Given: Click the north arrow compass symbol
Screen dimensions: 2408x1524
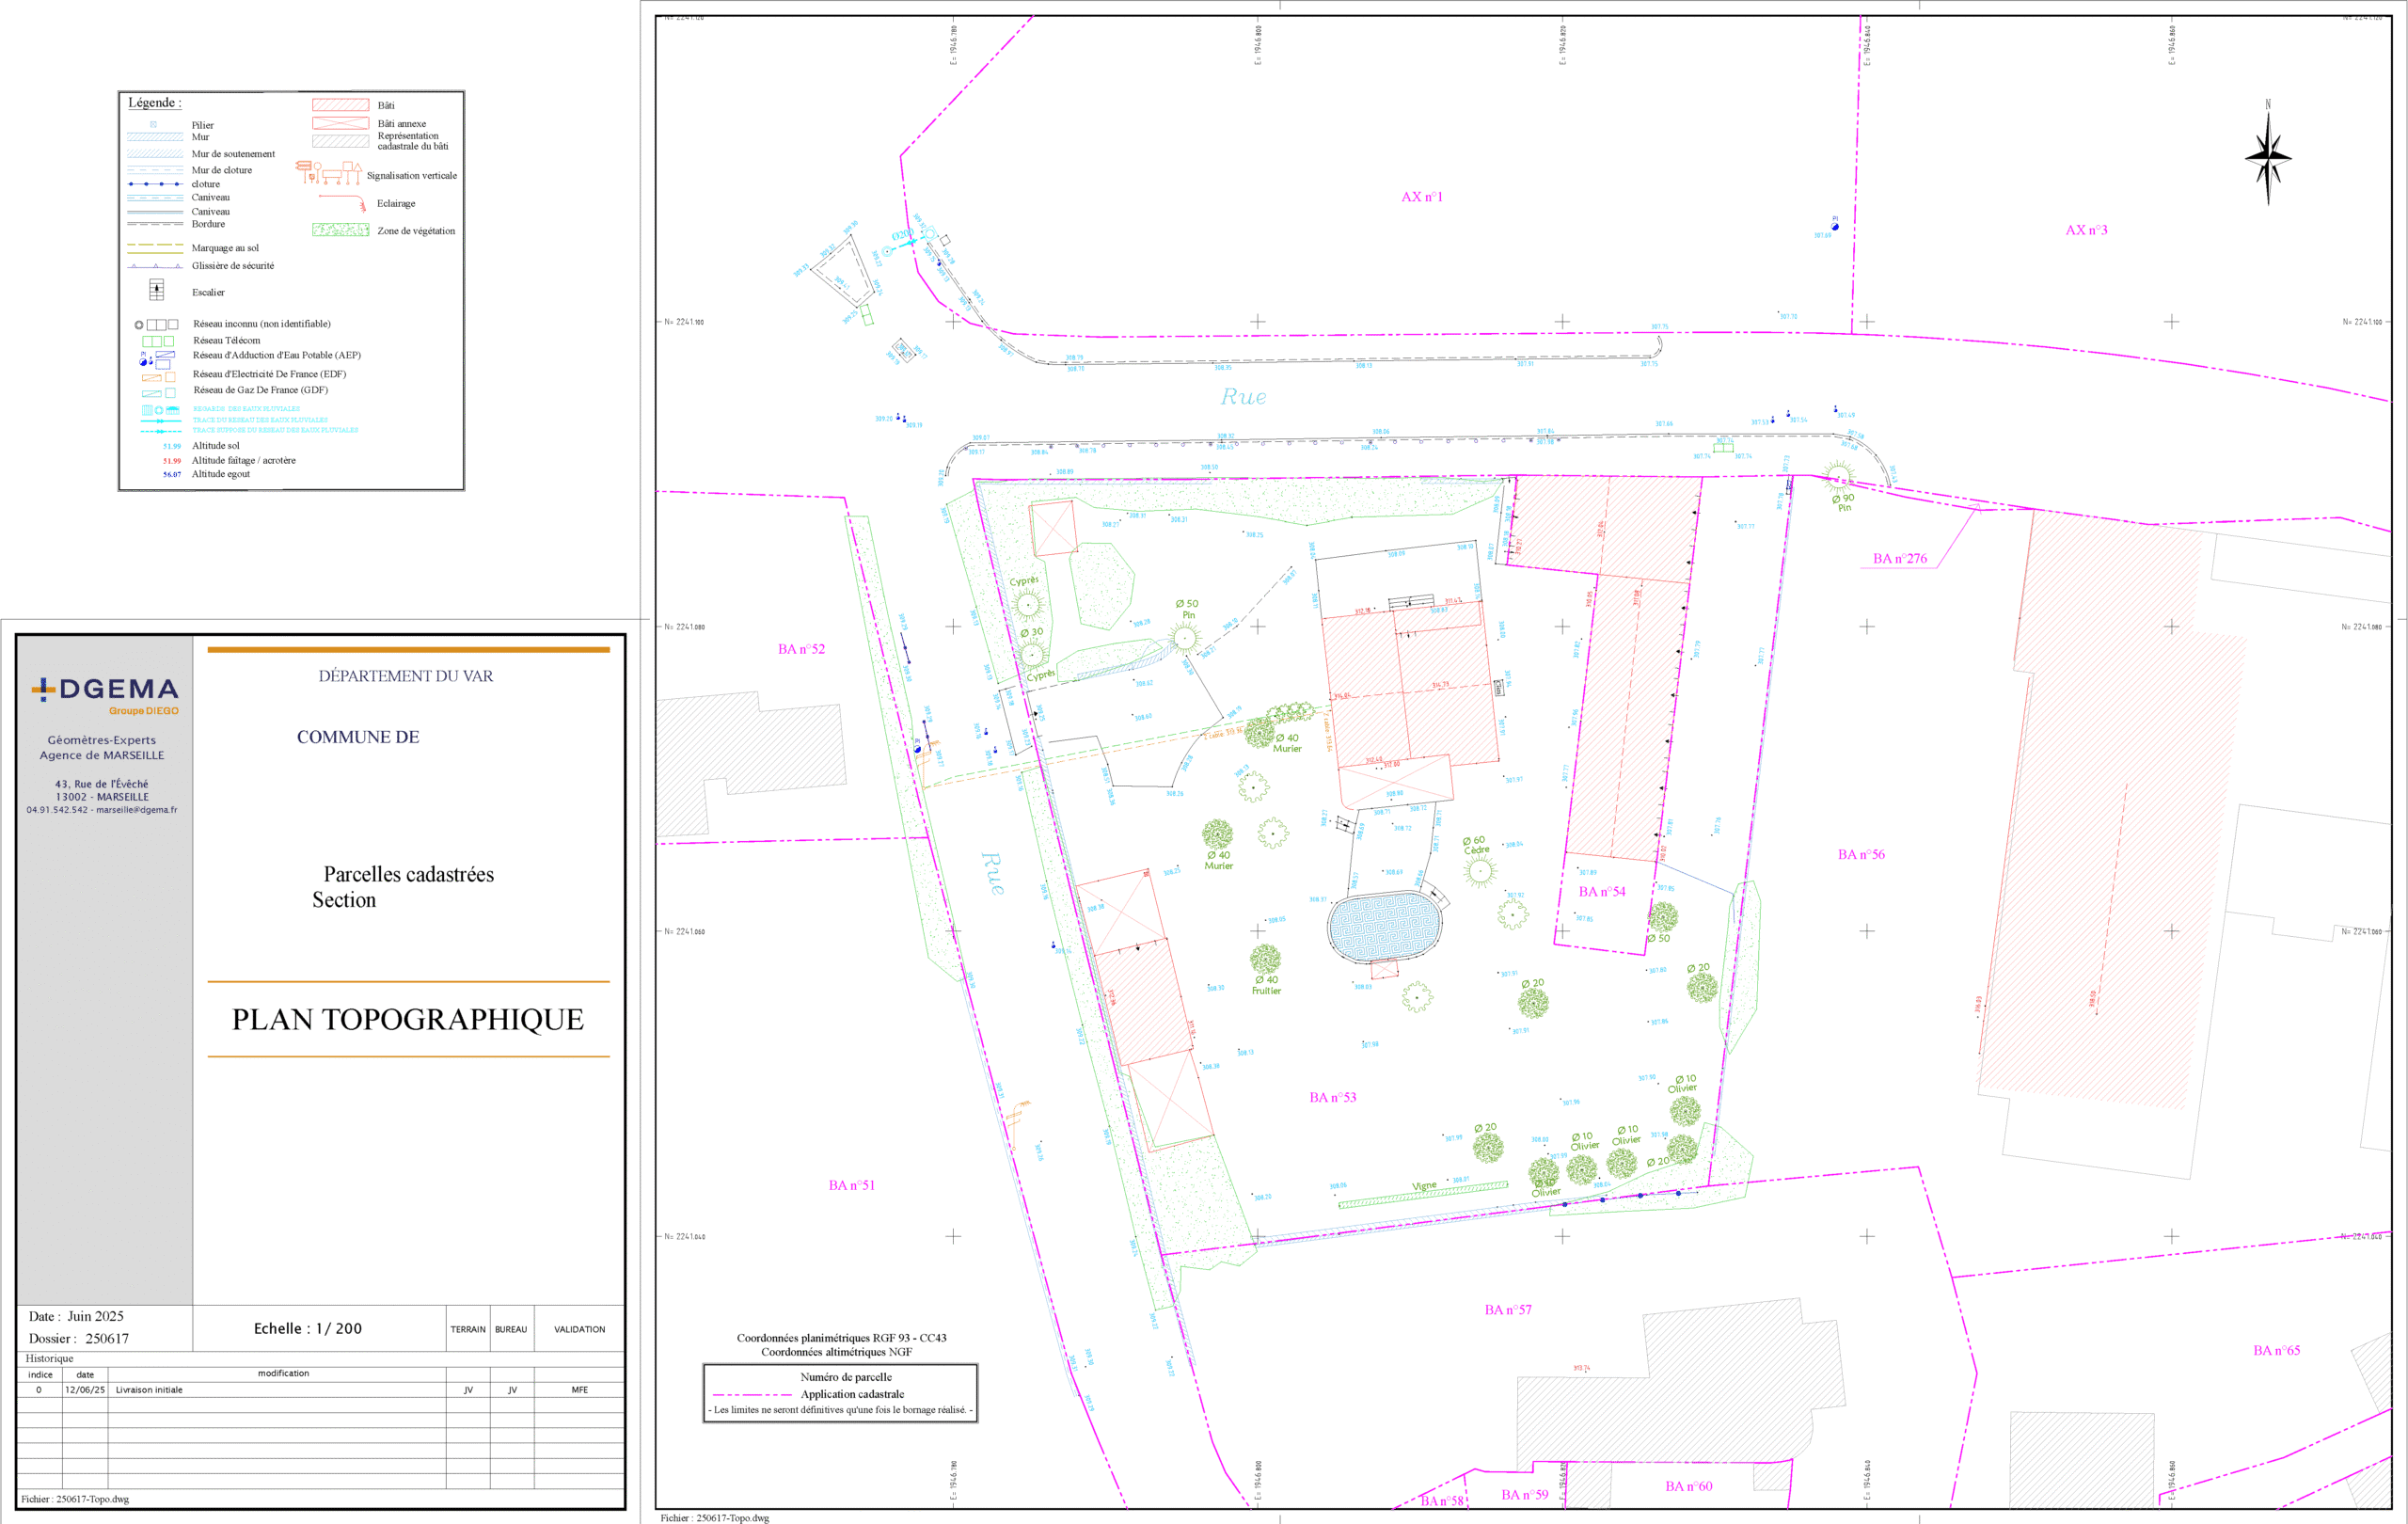Looking at the screenshot, I should [x=2267, y=158].
